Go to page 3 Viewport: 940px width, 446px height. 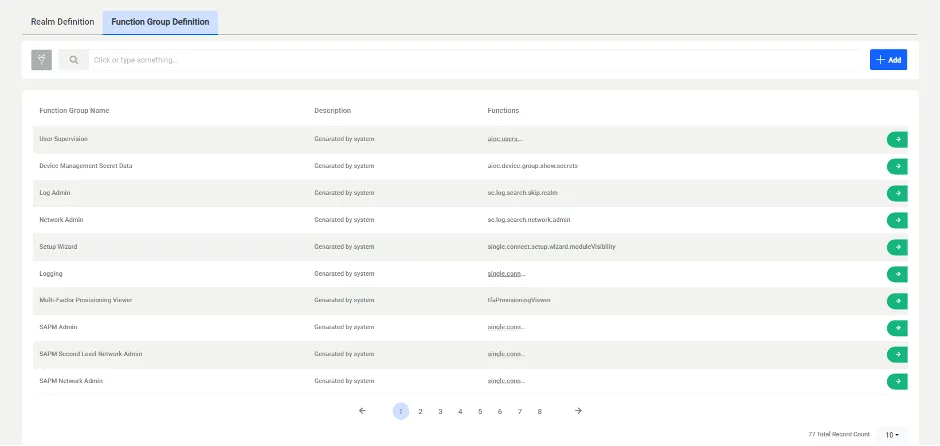440,411
